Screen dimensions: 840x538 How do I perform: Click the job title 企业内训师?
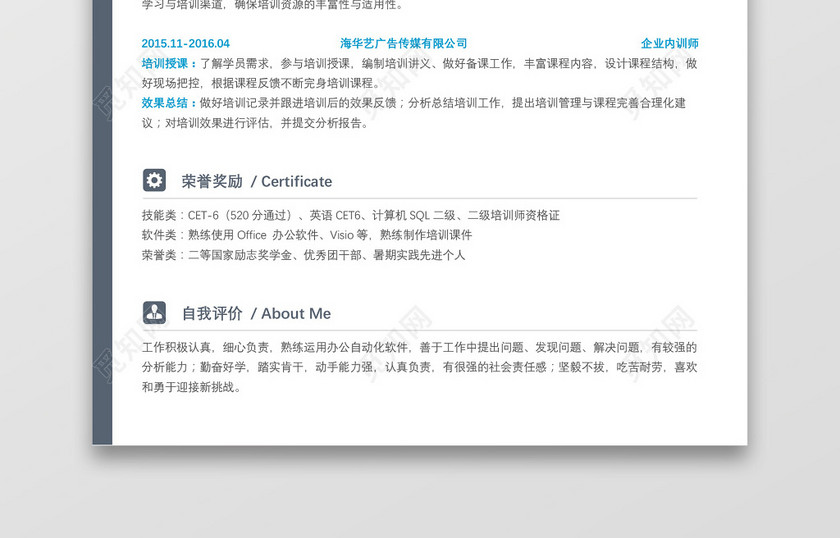tap(670, 43)
